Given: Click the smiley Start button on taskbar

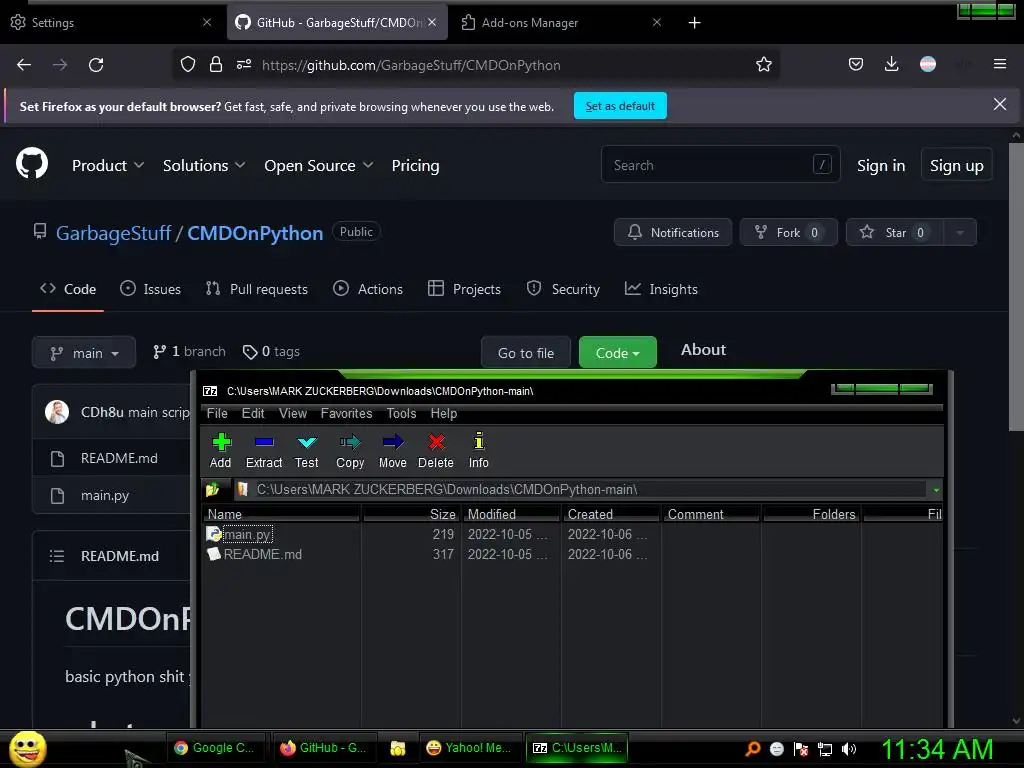Looking at the screenshot, I should (x=27, y=748).
